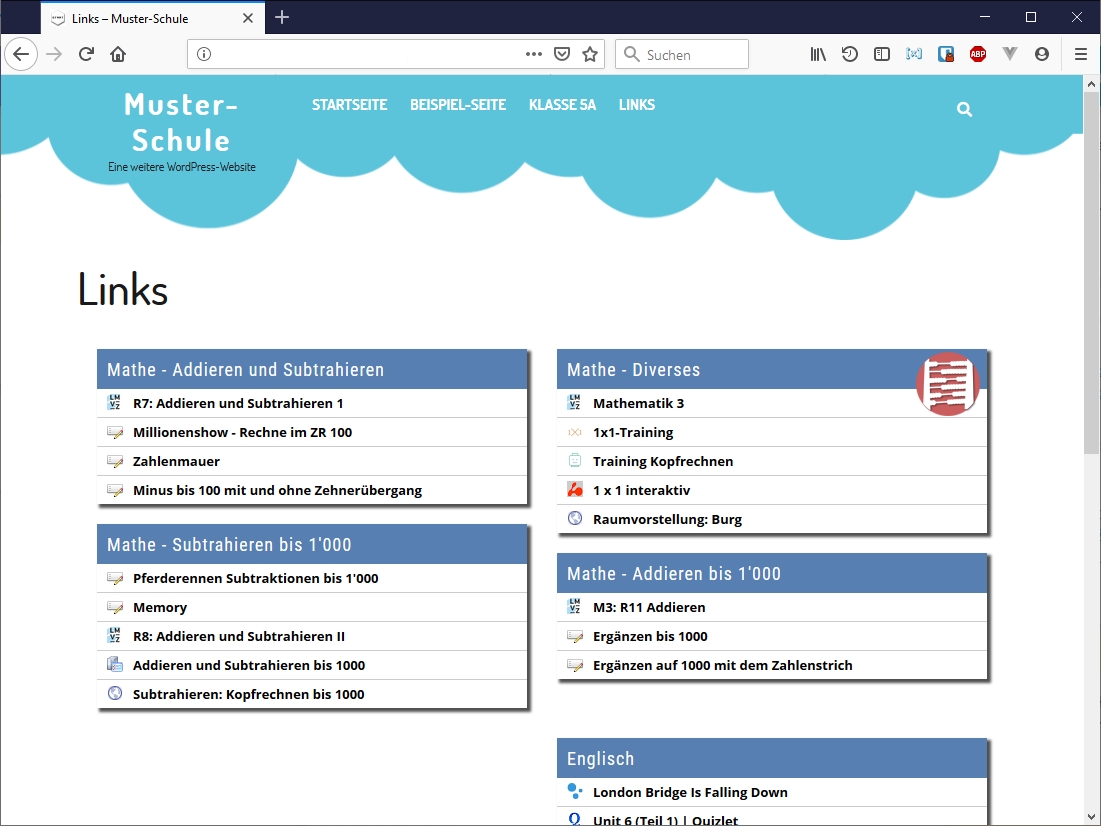This screenshot has width=1101, height=826.
Task: Open the Mathematik 3 link
Action: [638, 403]
